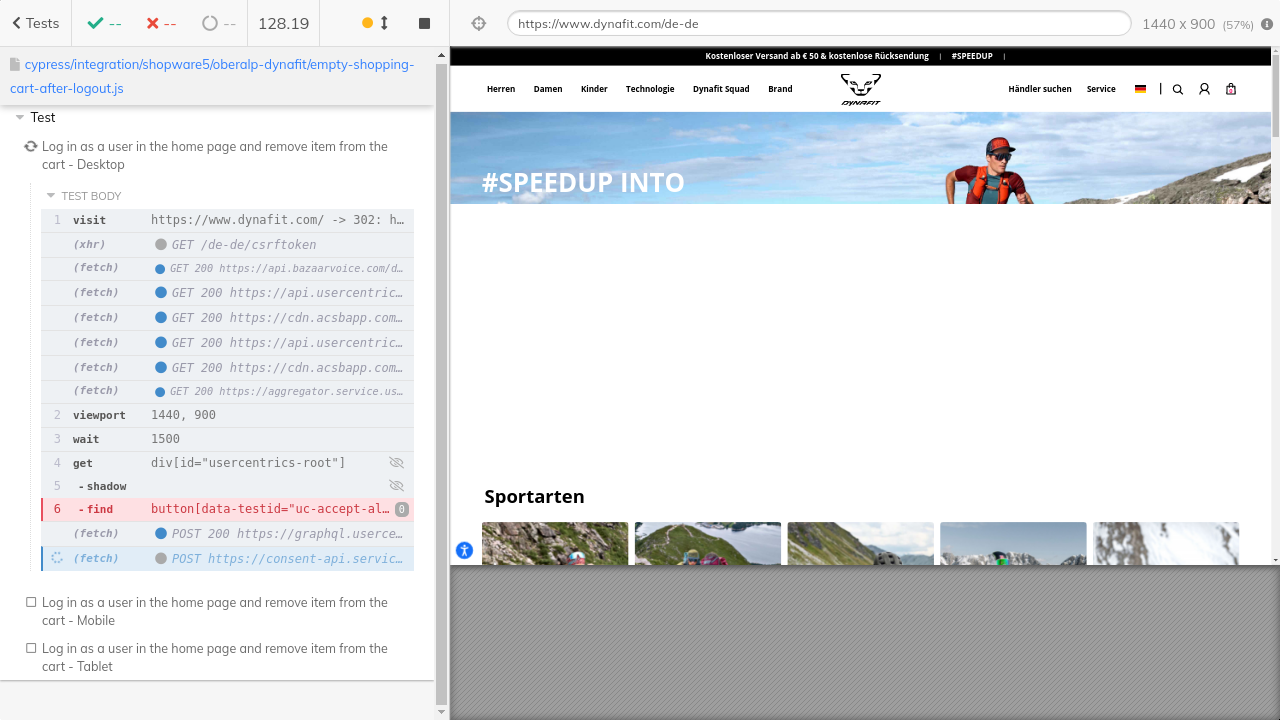This screenshot has width=1280, height=720.
Task: Stop the running Cypress test
Action: coord(424,23)
